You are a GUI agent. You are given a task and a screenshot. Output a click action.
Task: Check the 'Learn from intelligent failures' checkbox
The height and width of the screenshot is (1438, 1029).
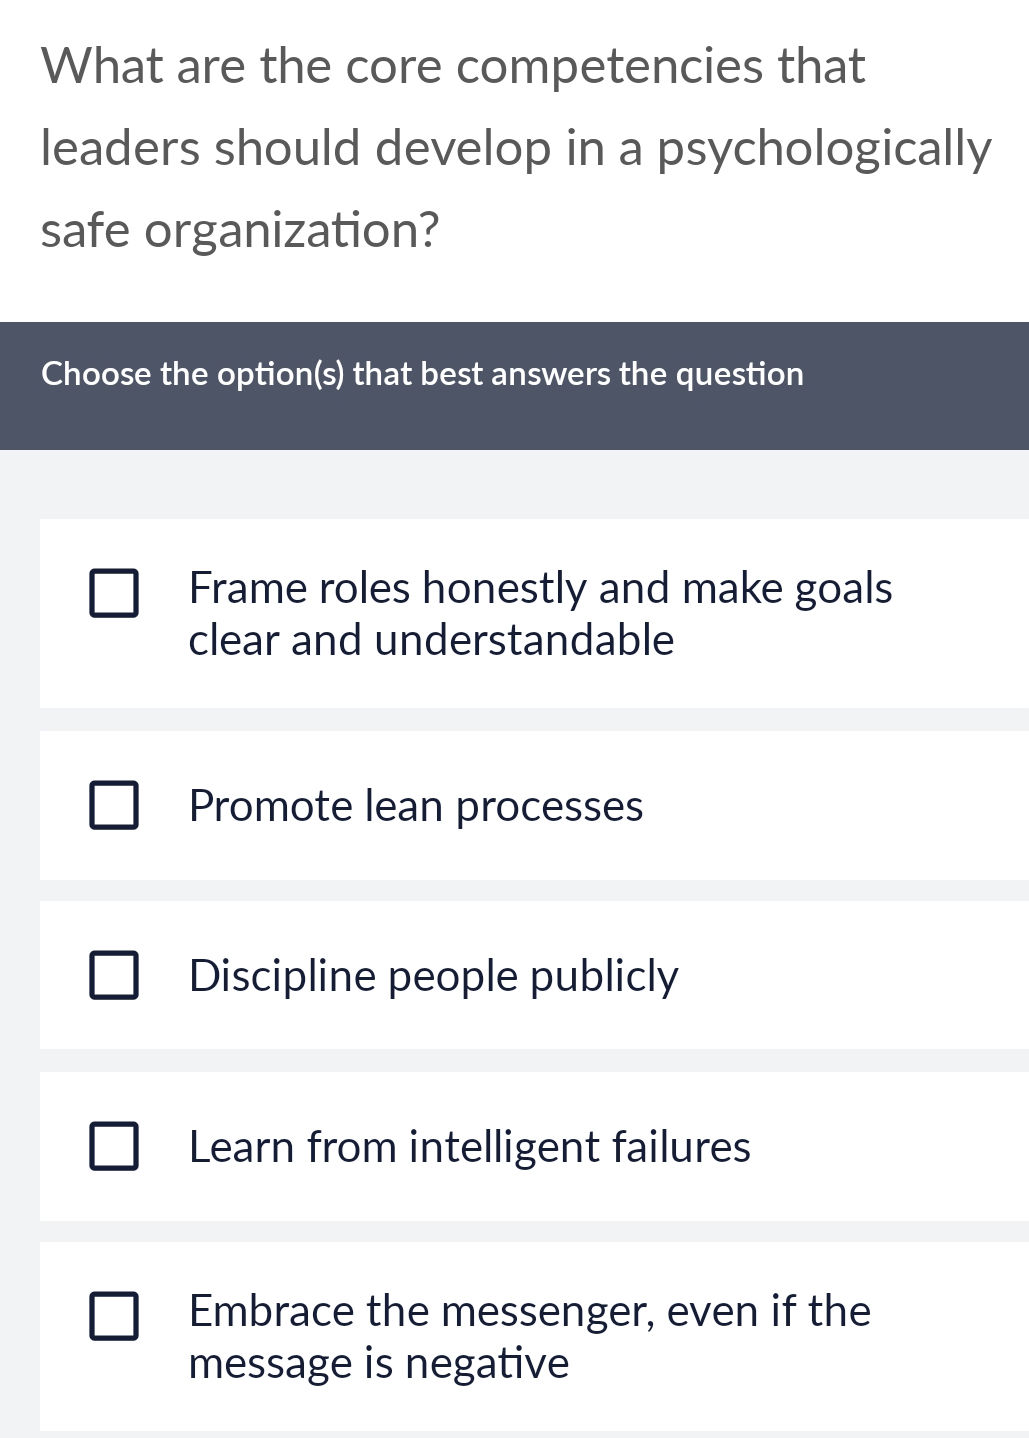(x=114, y=1148)
